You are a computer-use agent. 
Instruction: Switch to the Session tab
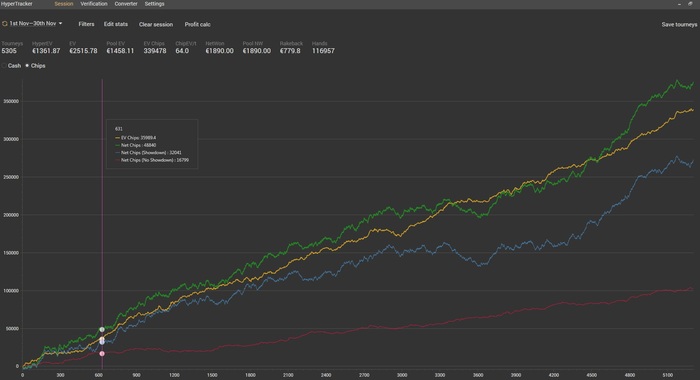pyautogui.click(x=64, y=4)
